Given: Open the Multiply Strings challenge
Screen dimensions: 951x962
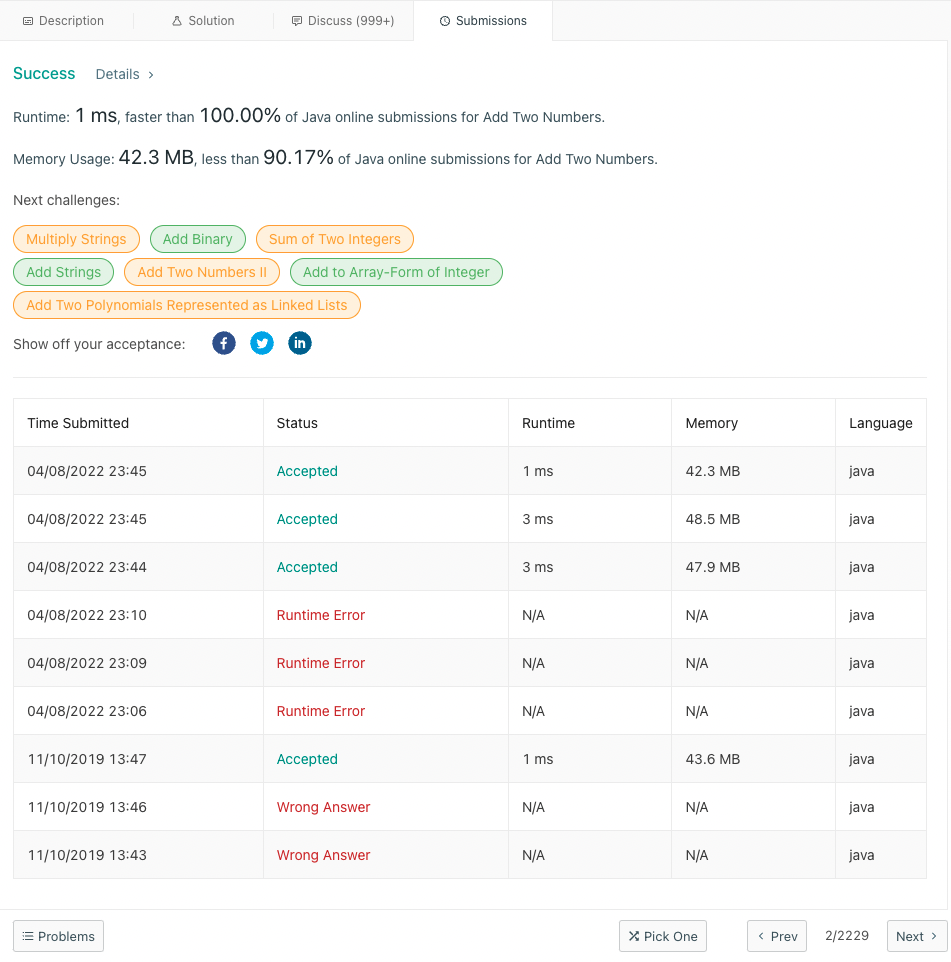Looking at the screenshot, I should [76, 239].
